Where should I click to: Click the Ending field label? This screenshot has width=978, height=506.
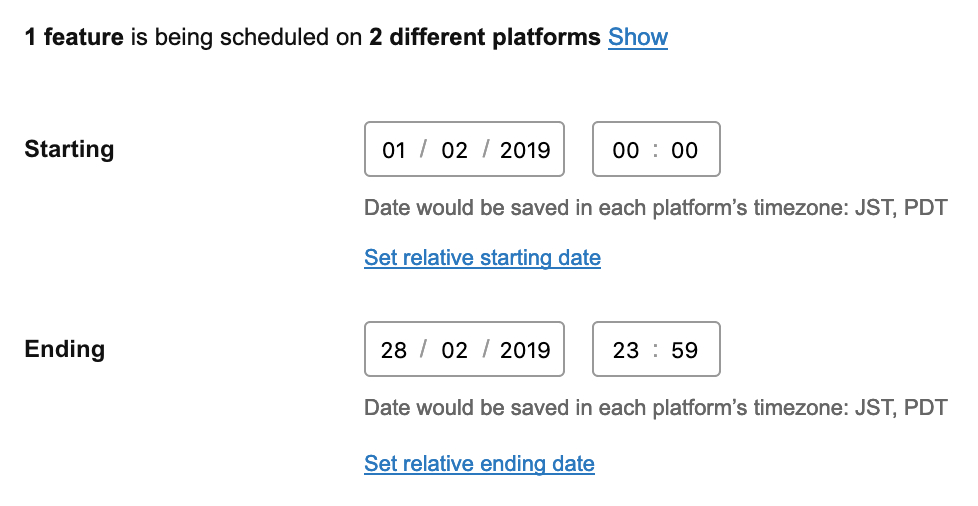[64, 349]
